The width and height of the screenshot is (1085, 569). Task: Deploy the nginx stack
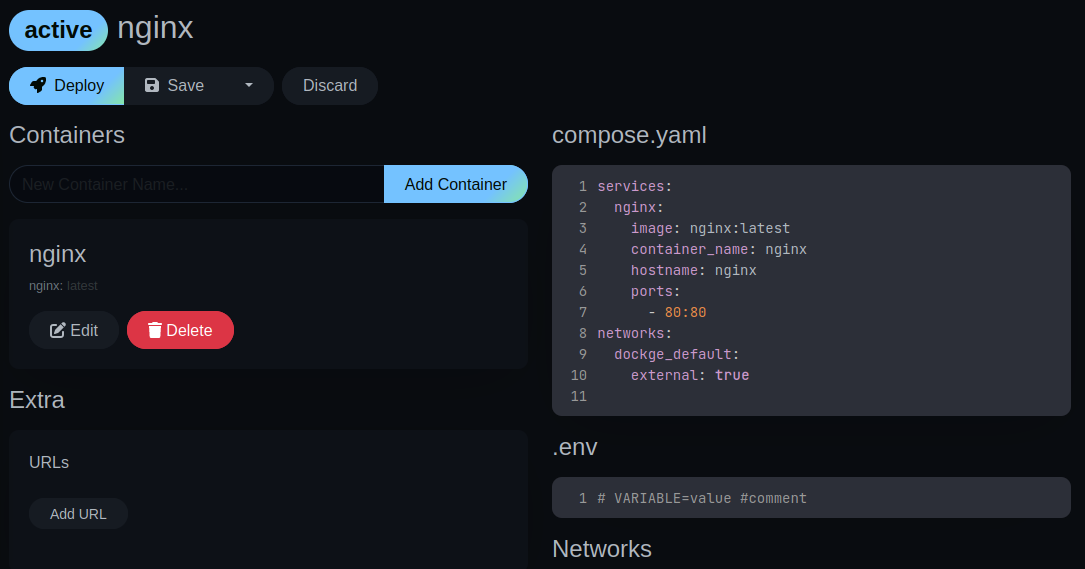66,86
